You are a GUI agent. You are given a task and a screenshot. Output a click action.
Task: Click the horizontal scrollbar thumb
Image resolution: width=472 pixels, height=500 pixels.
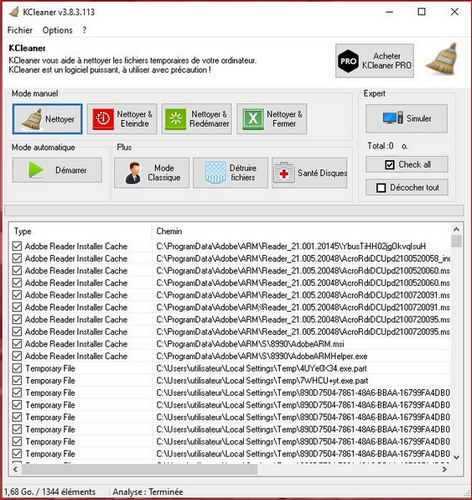(x=139, y=469)
